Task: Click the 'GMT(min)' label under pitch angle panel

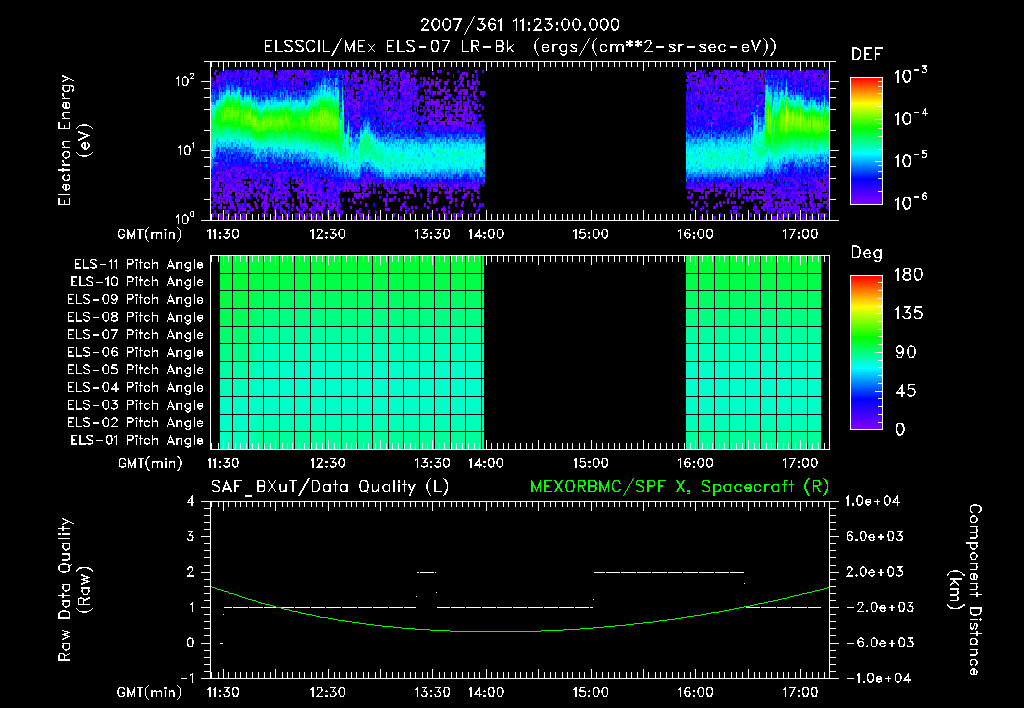Action: click(x=150, y=463)
